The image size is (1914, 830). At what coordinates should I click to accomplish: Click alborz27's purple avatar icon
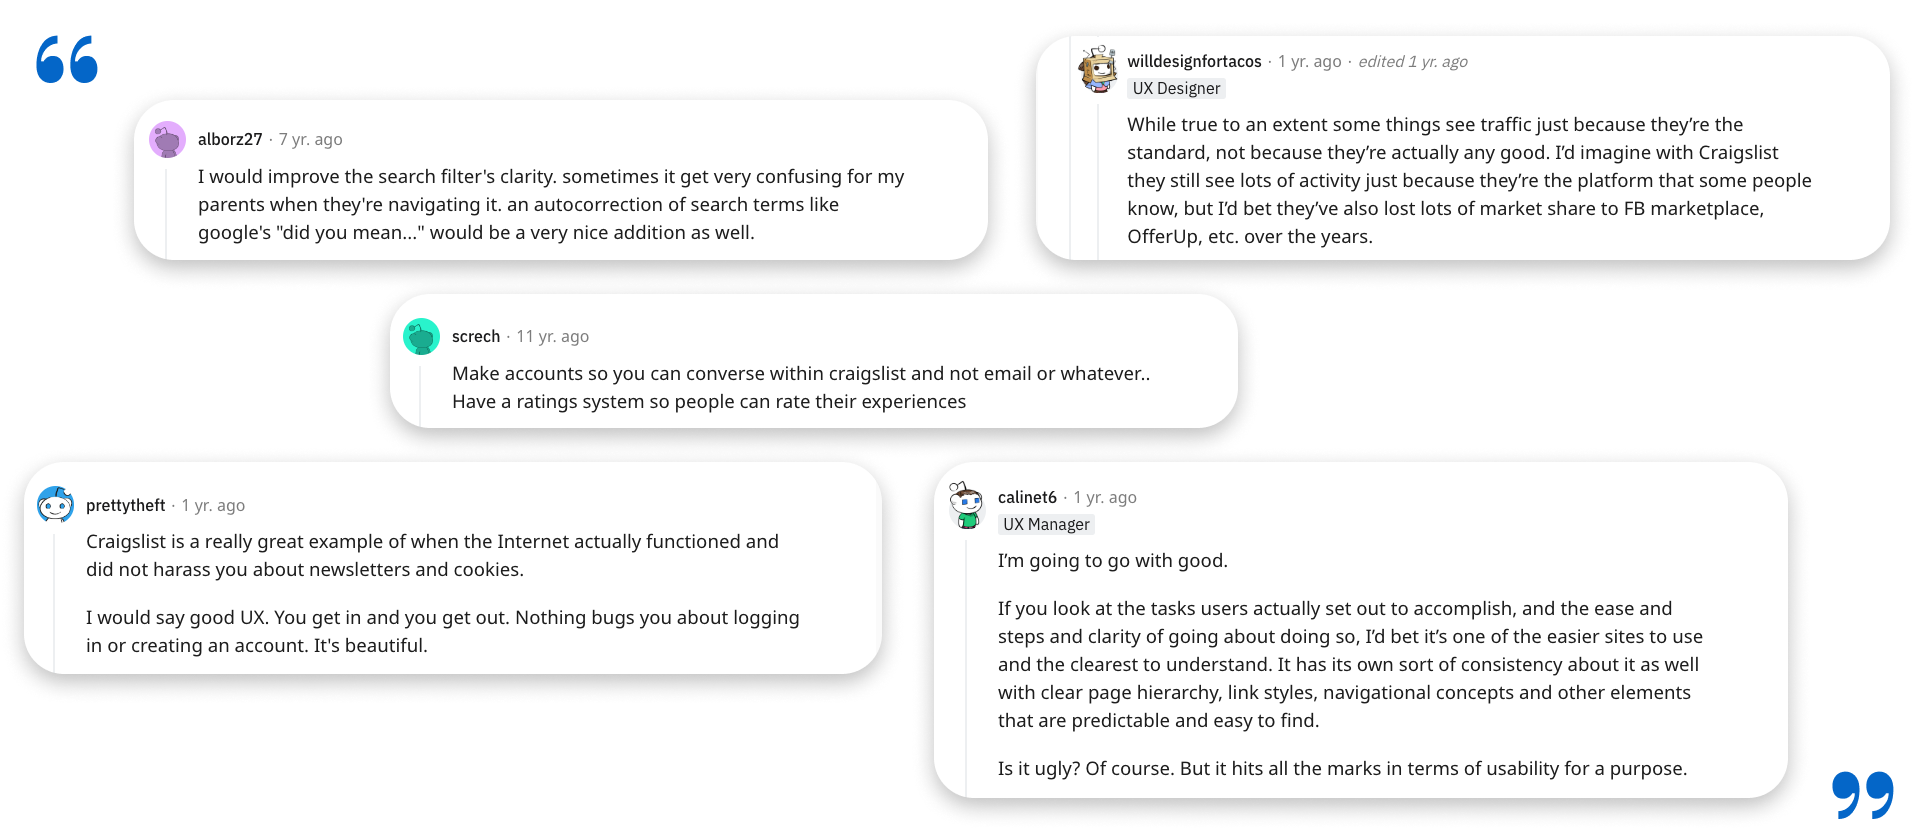click(x=167, y=139)
